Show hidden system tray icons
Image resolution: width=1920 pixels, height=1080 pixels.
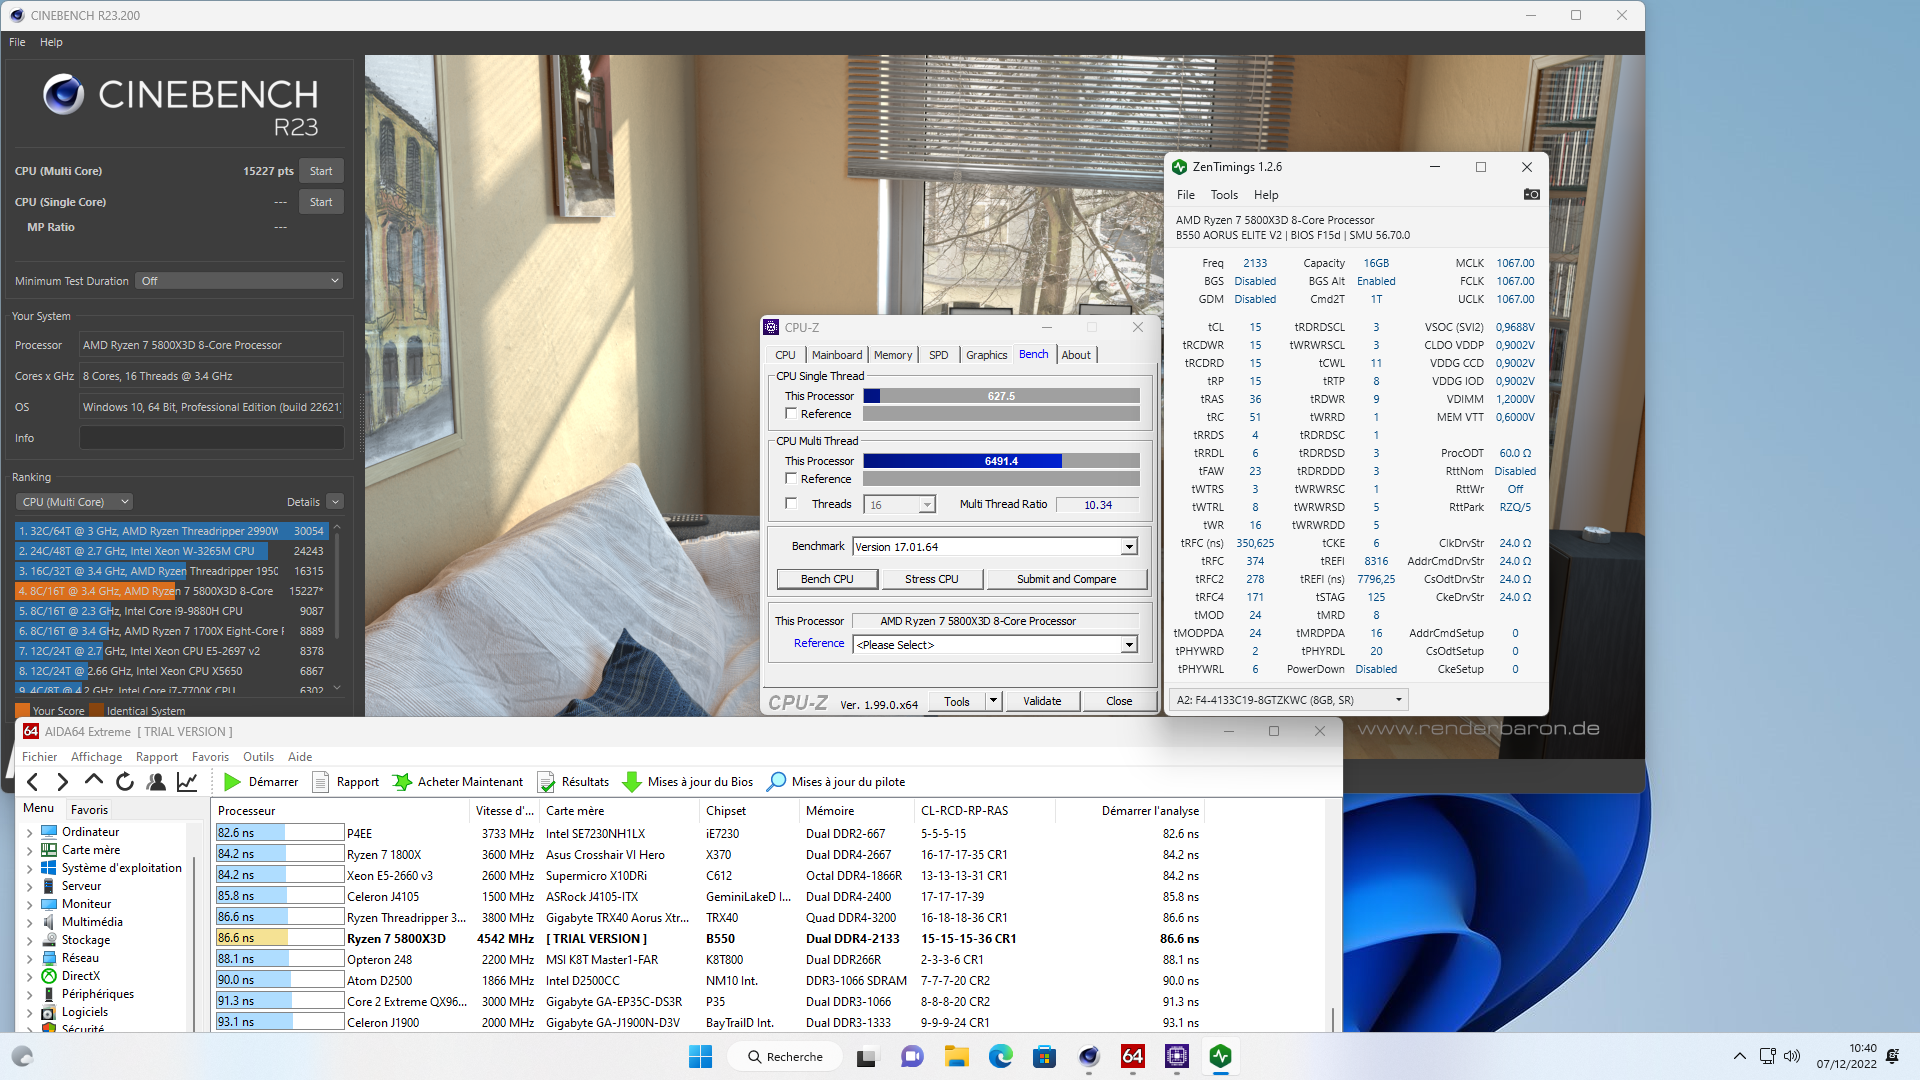coord(1740,1056)
